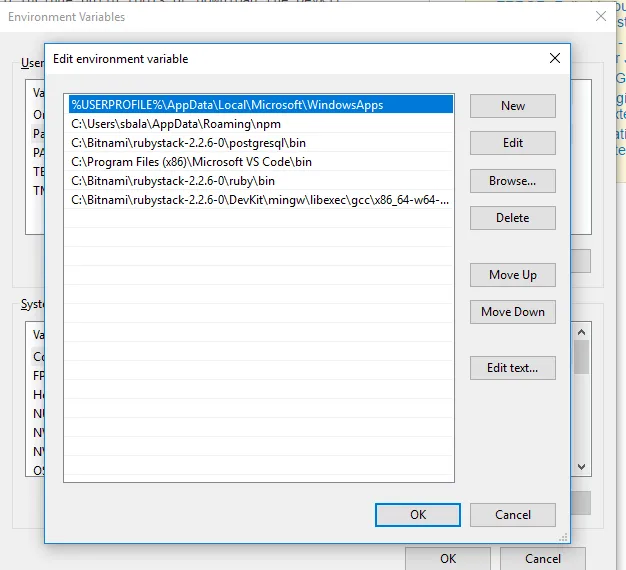Click the Edit button

513,143
